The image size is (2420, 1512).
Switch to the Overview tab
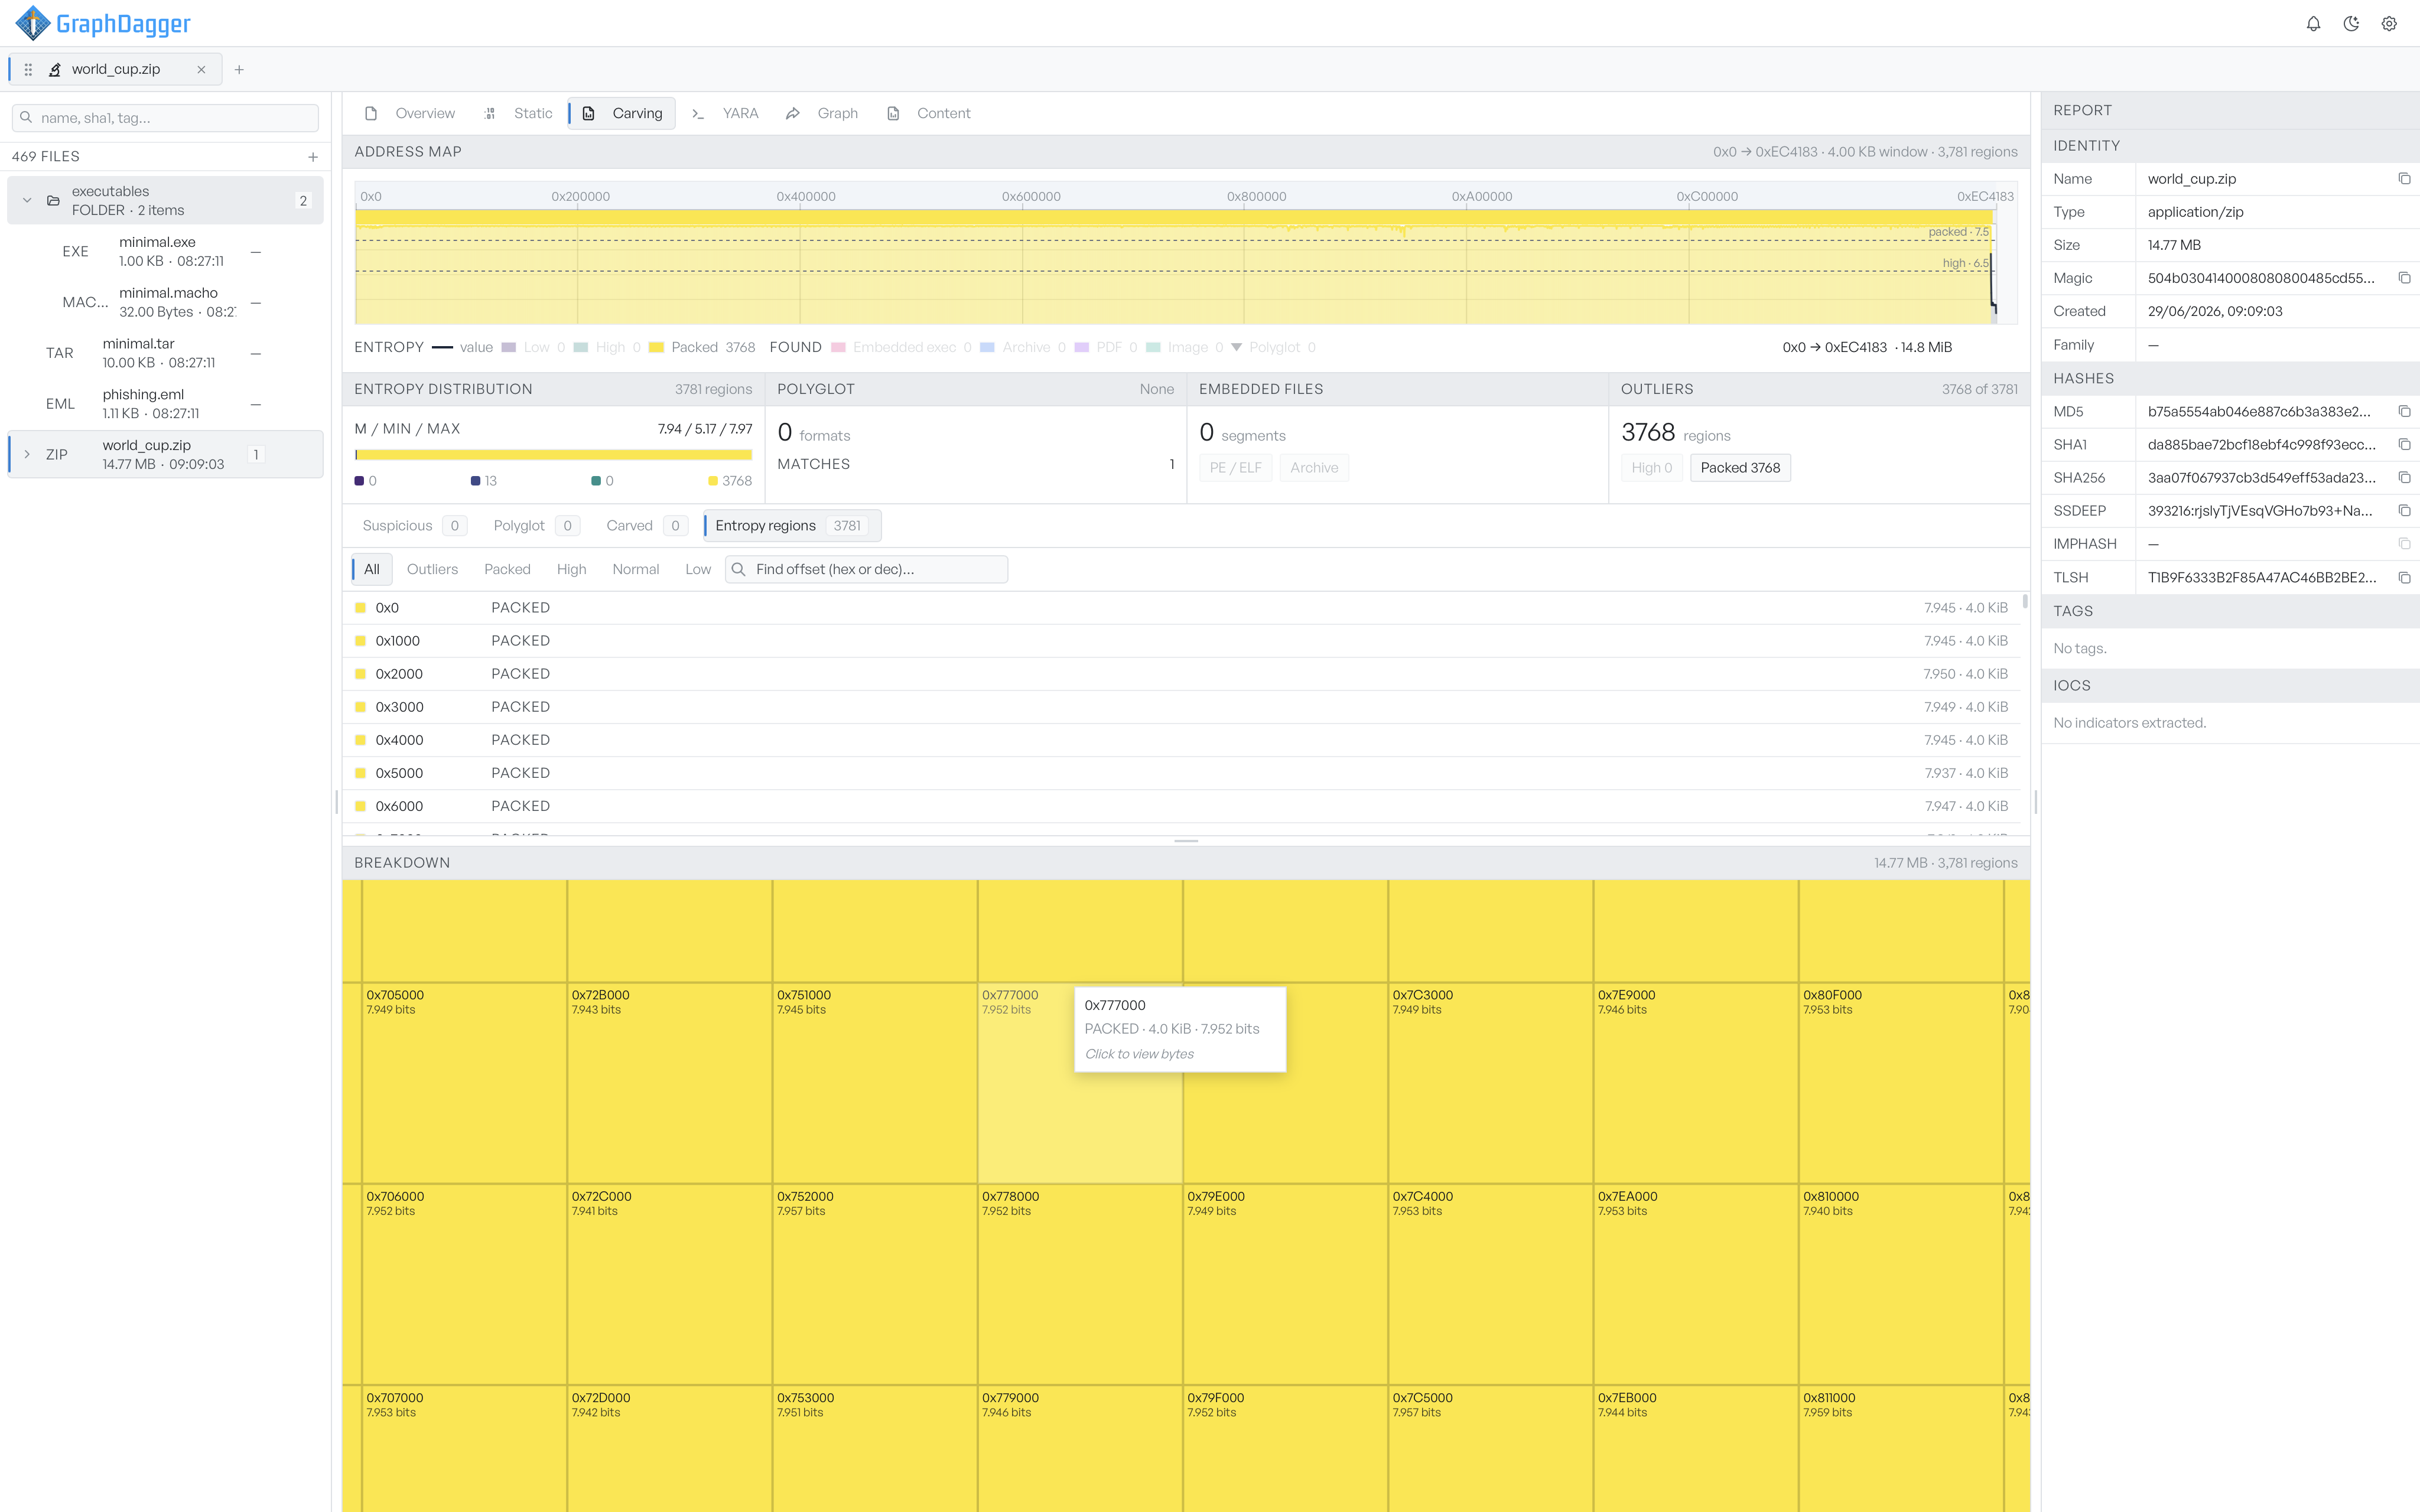410,114
